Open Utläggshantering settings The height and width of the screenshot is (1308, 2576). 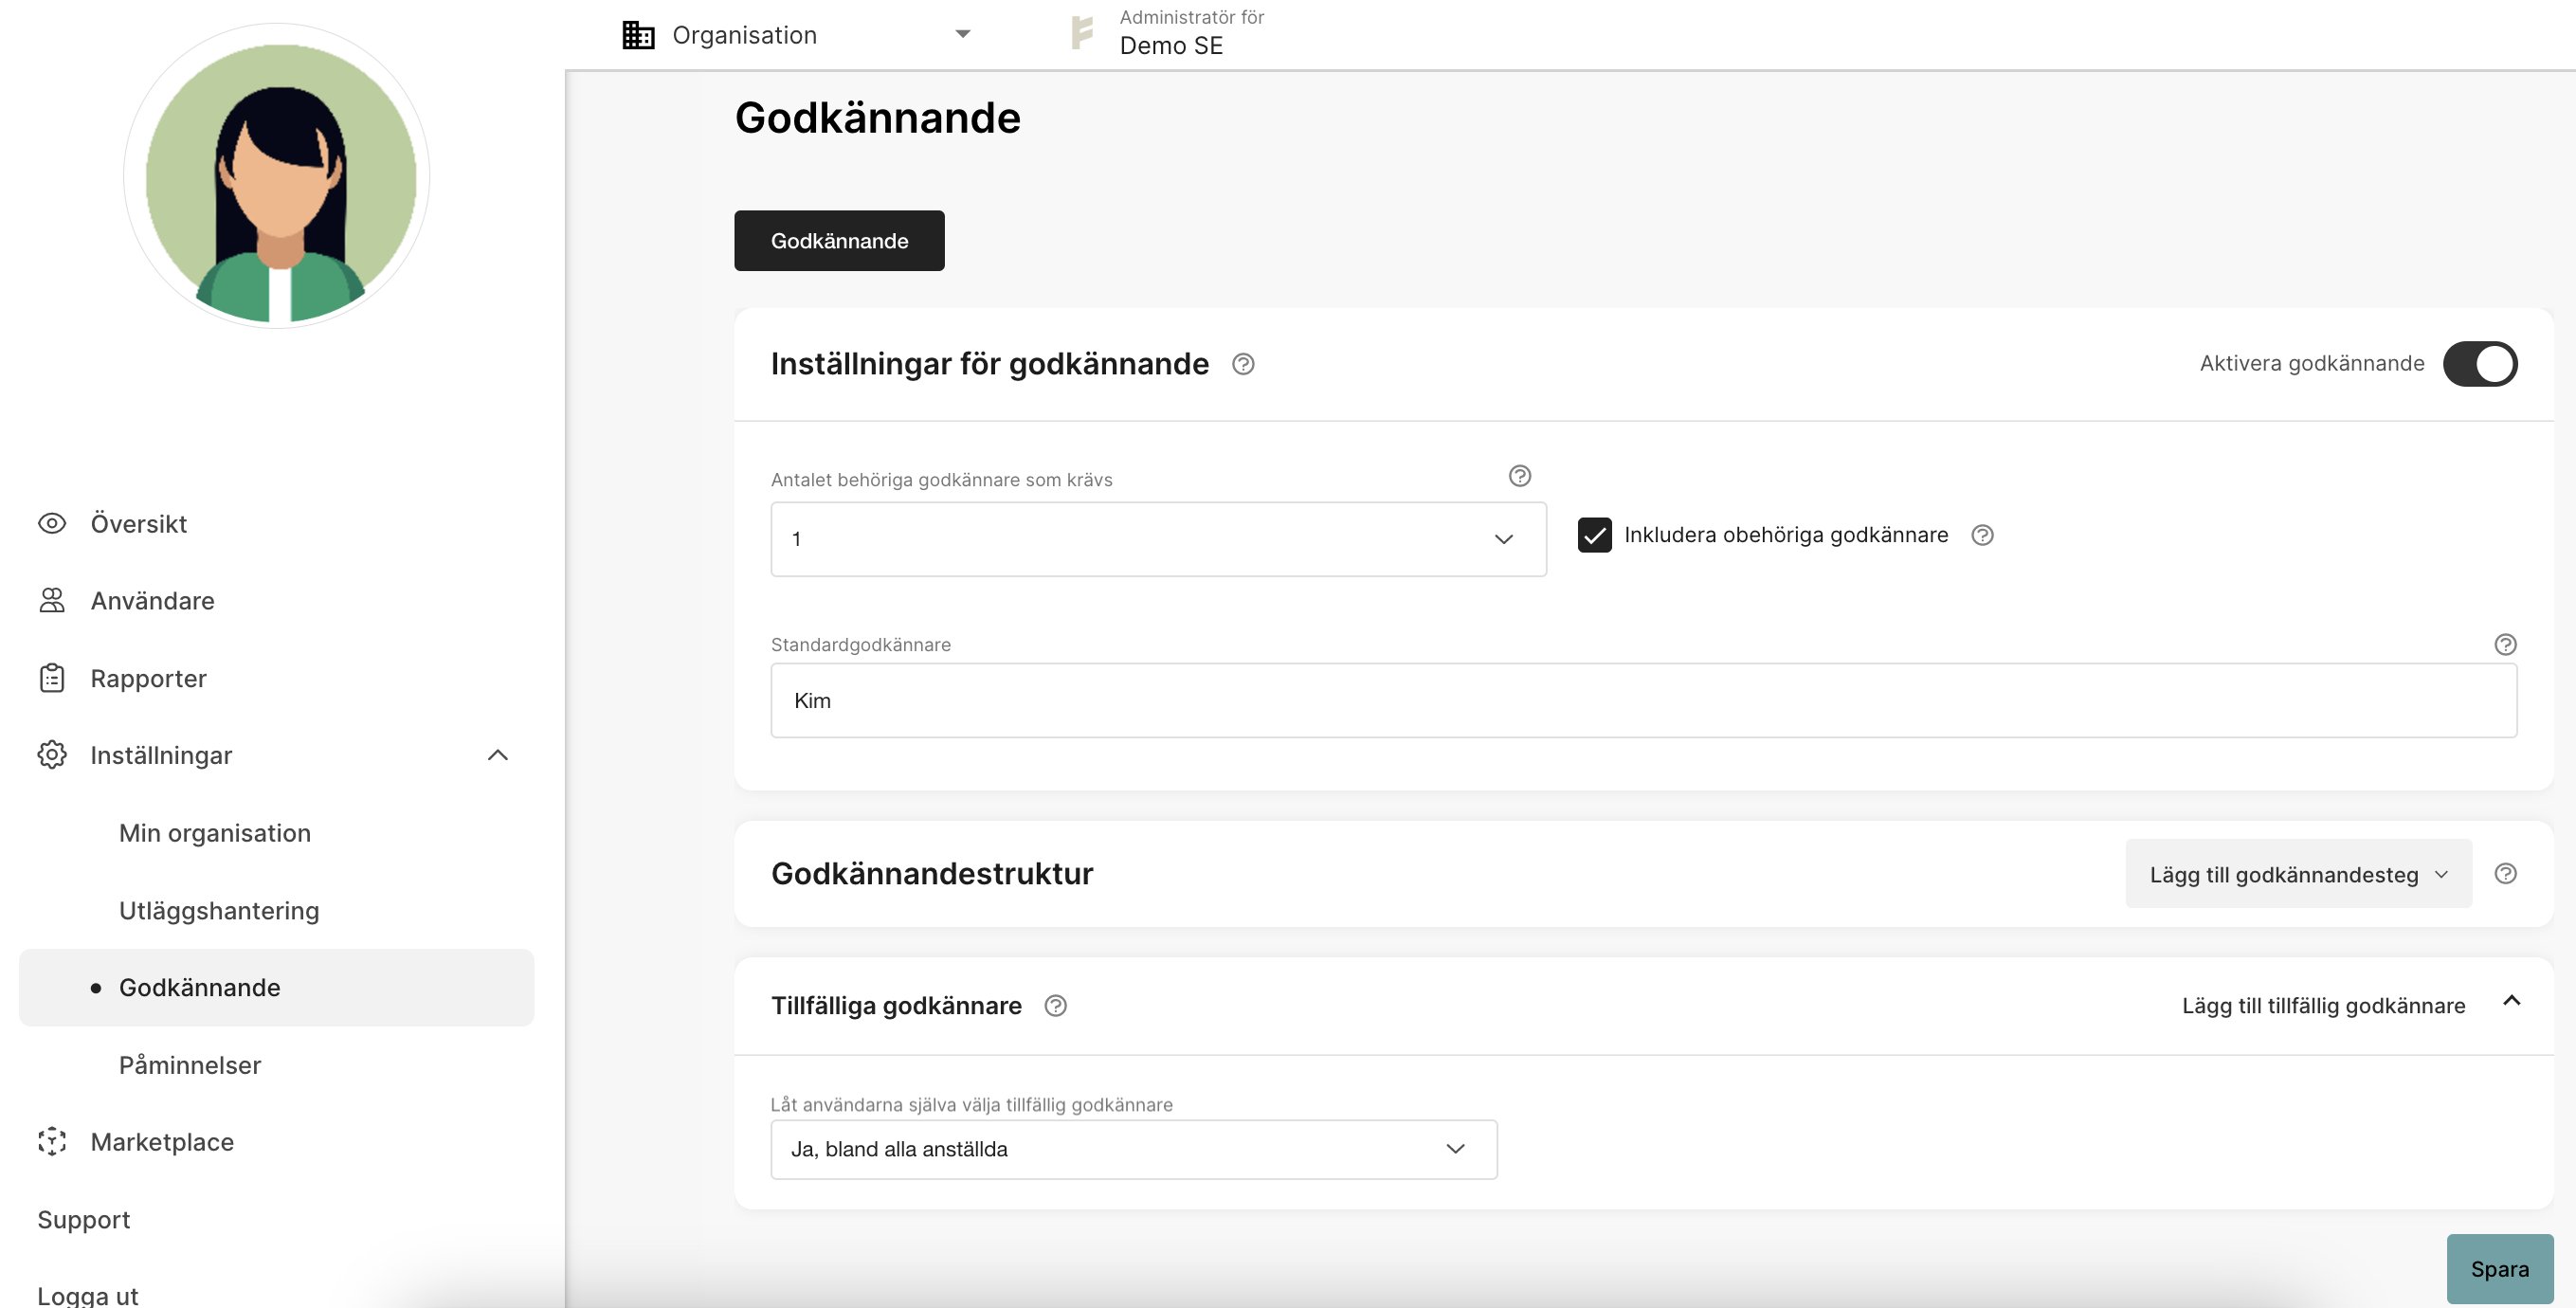(x=219, y=910)
